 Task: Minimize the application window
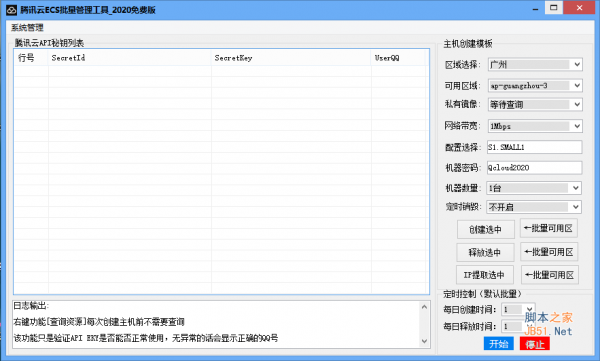(535, 8)
